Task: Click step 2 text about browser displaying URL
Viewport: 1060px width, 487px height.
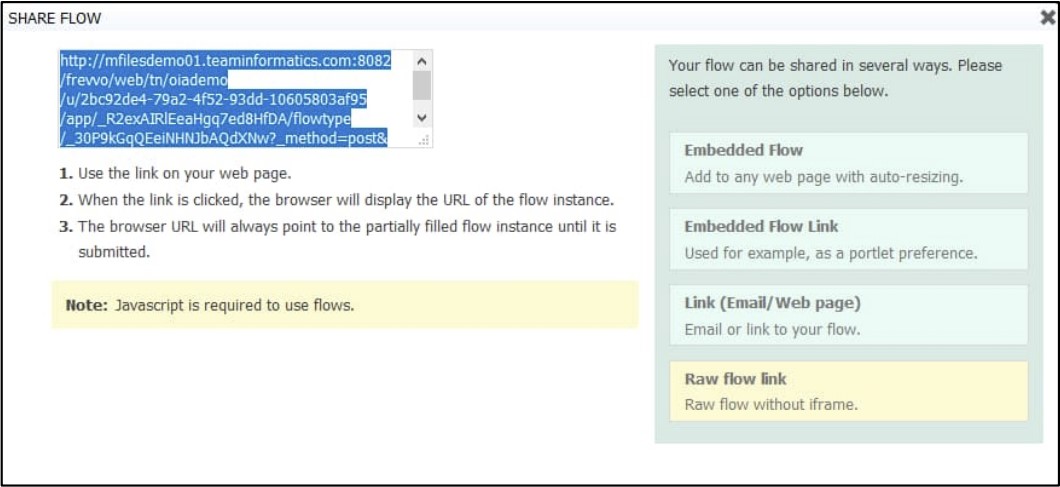Action: pyautogui.click(x=346, y=200)
